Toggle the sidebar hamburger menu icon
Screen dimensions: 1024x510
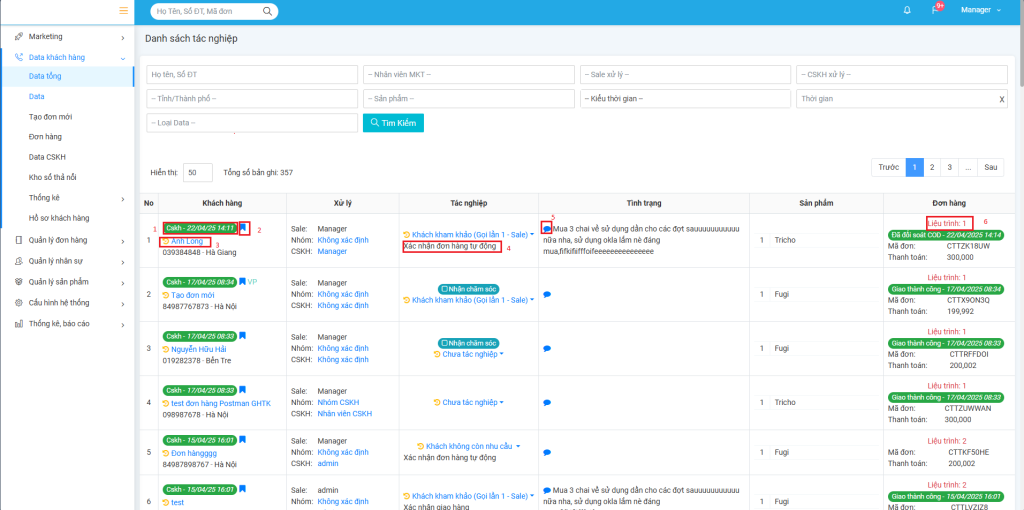[x=123, y=10]
